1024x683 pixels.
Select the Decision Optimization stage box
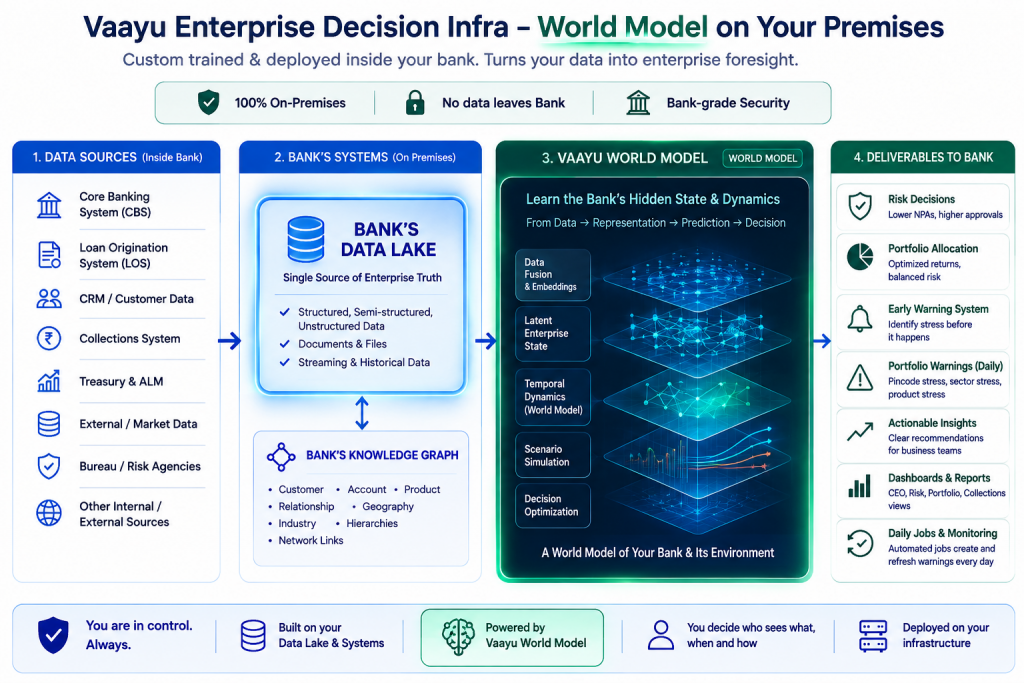552,505
